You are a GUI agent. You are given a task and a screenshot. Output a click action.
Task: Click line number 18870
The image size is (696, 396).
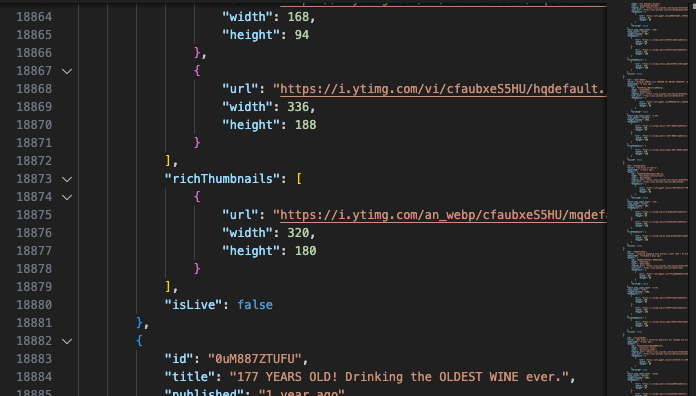[x=34, y=125]
